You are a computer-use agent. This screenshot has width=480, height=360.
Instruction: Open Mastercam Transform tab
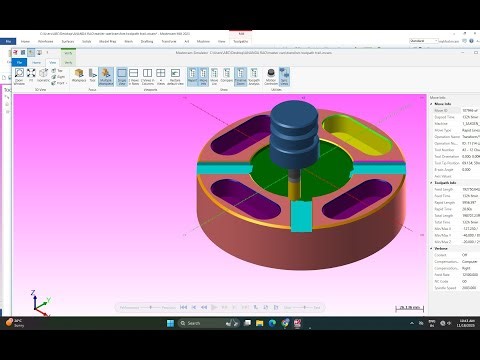(x=169, y=41)
